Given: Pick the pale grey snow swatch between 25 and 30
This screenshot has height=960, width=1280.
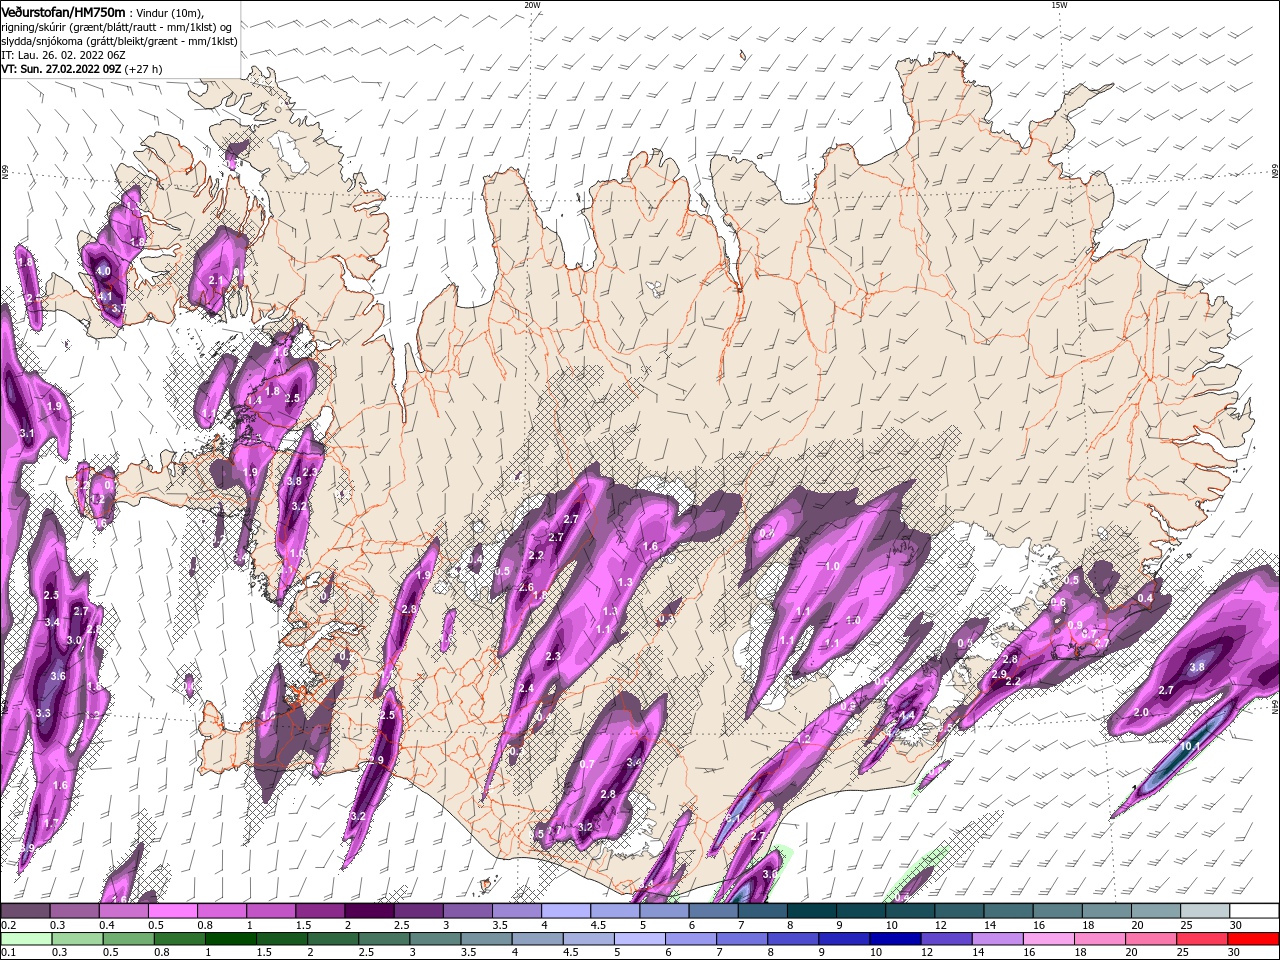Looking at the screenshot, I should click(x=1206, y=911).
